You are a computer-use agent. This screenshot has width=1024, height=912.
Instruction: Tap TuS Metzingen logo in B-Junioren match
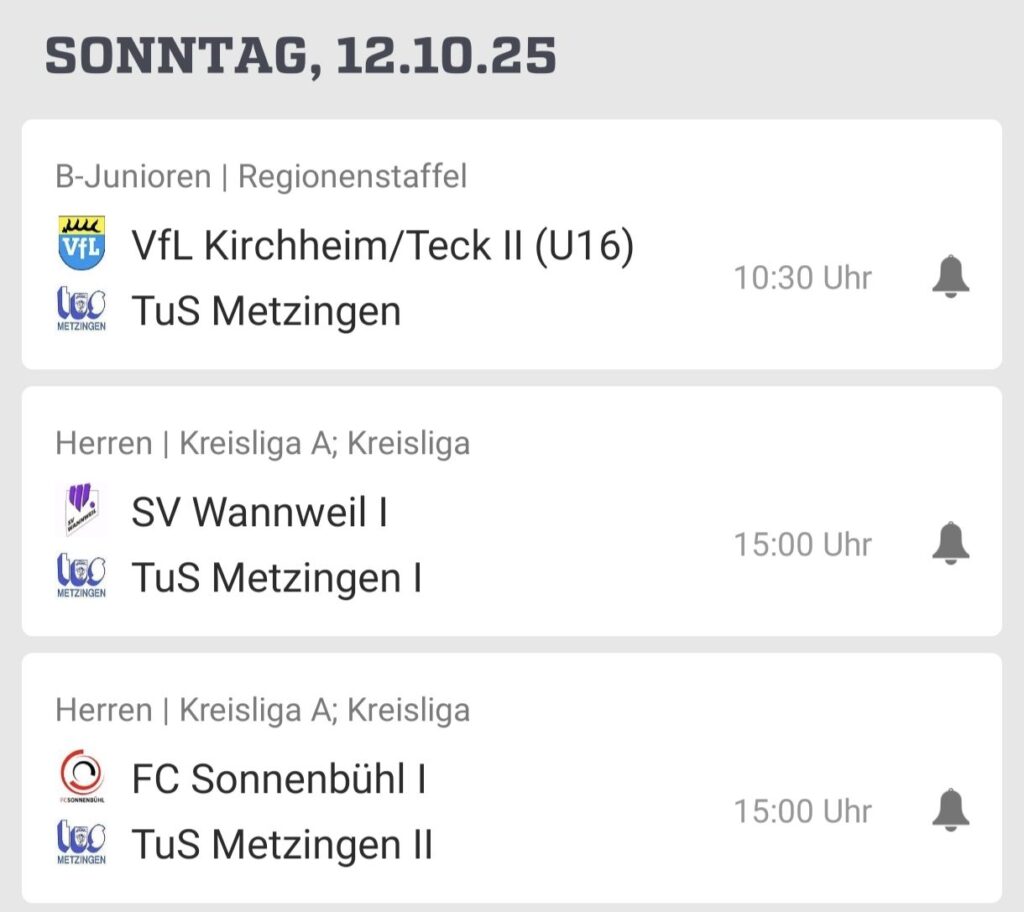82,310
